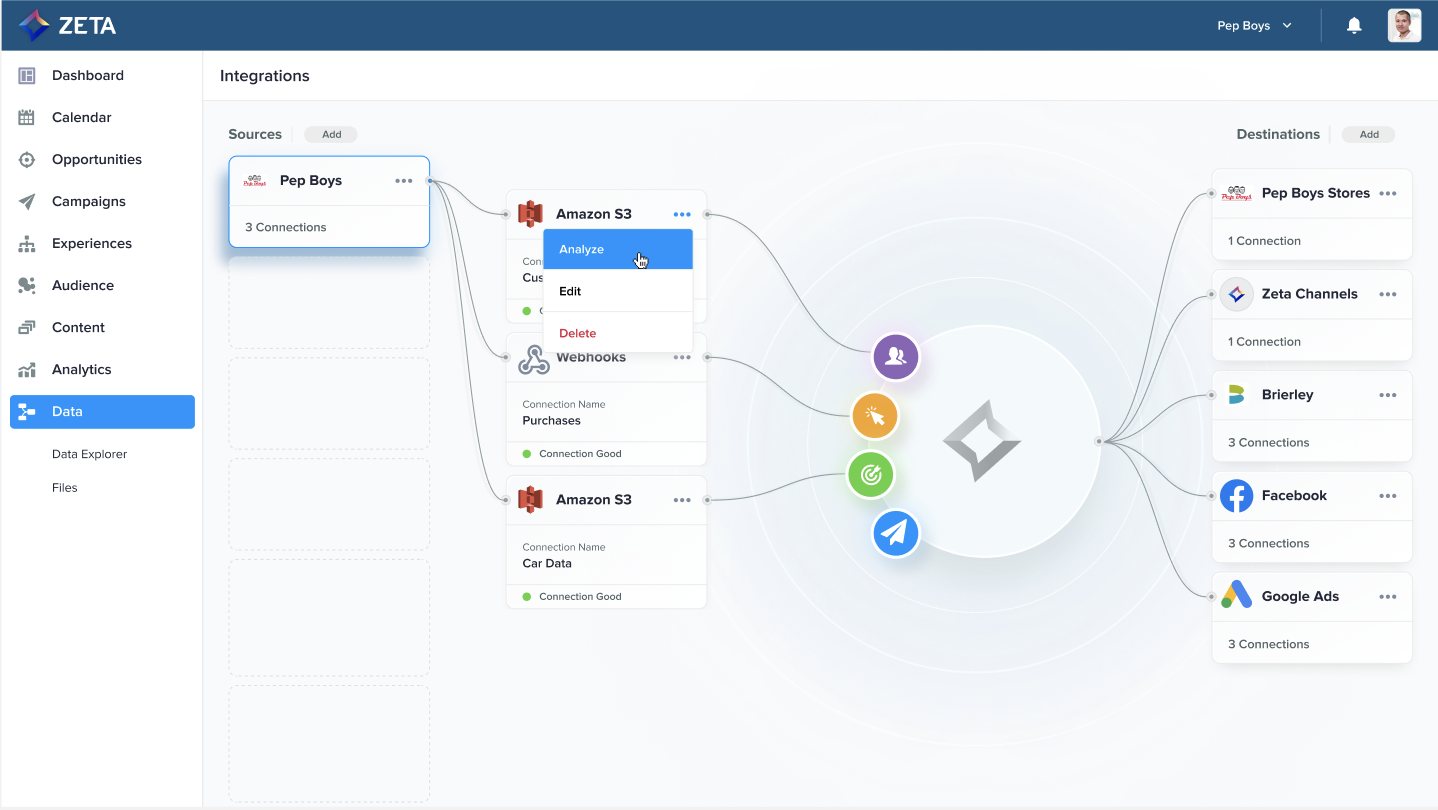Add a new destination
This screenshot has height=810, width=1438.
(1368, 135)
